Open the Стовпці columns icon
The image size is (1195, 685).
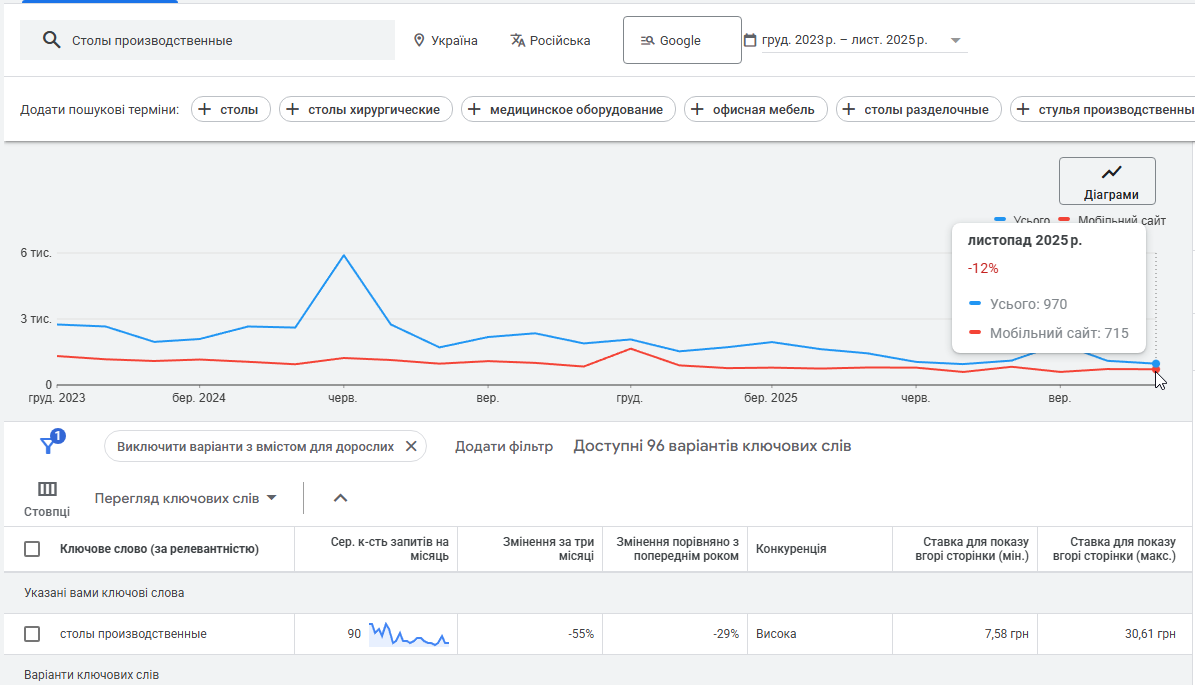(x=47, y=489)
